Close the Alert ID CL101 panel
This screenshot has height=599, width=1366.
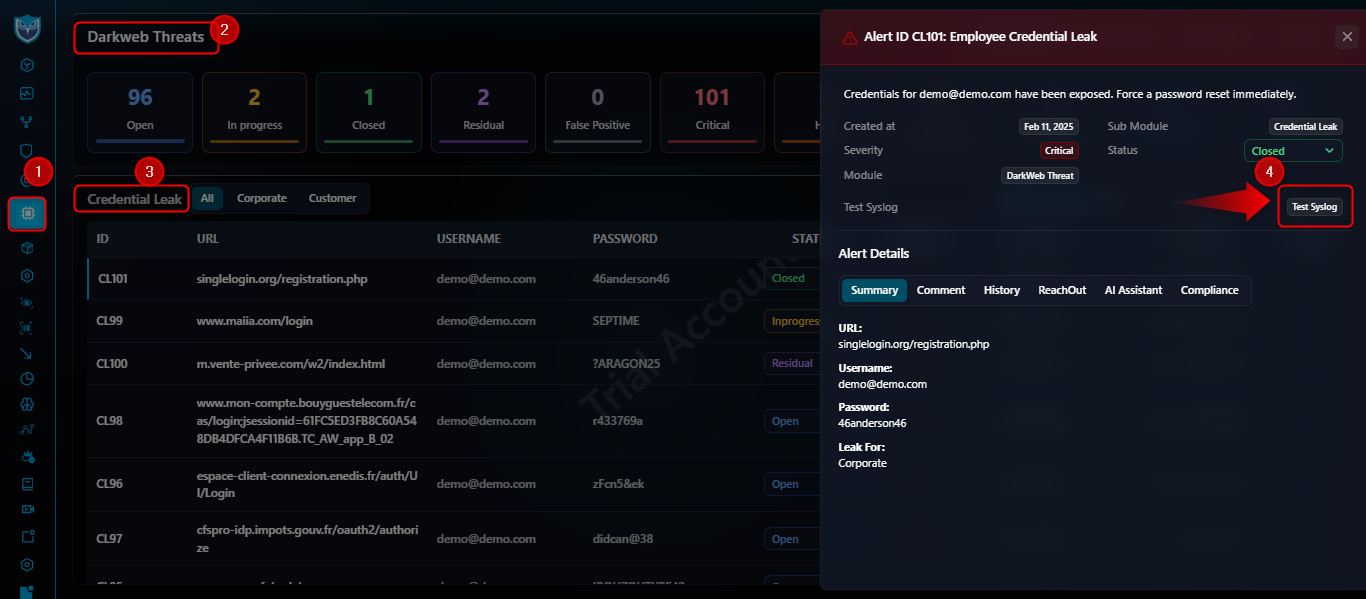click(x=1346, y=37)
